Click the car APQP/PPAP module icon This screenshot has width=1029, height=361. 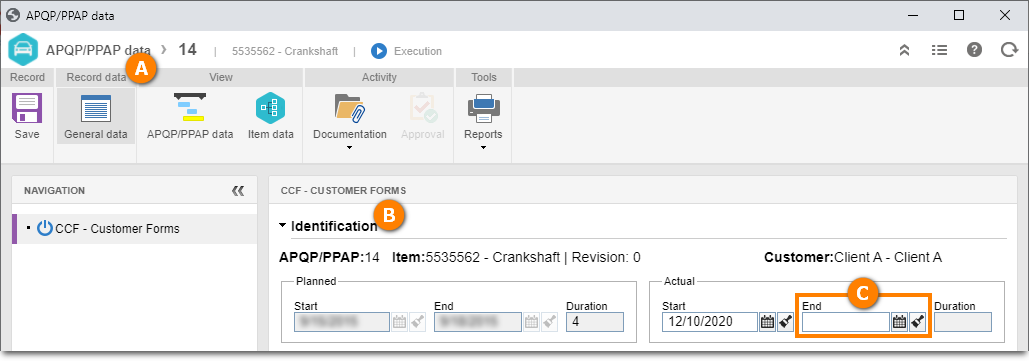tap(23, 51)
